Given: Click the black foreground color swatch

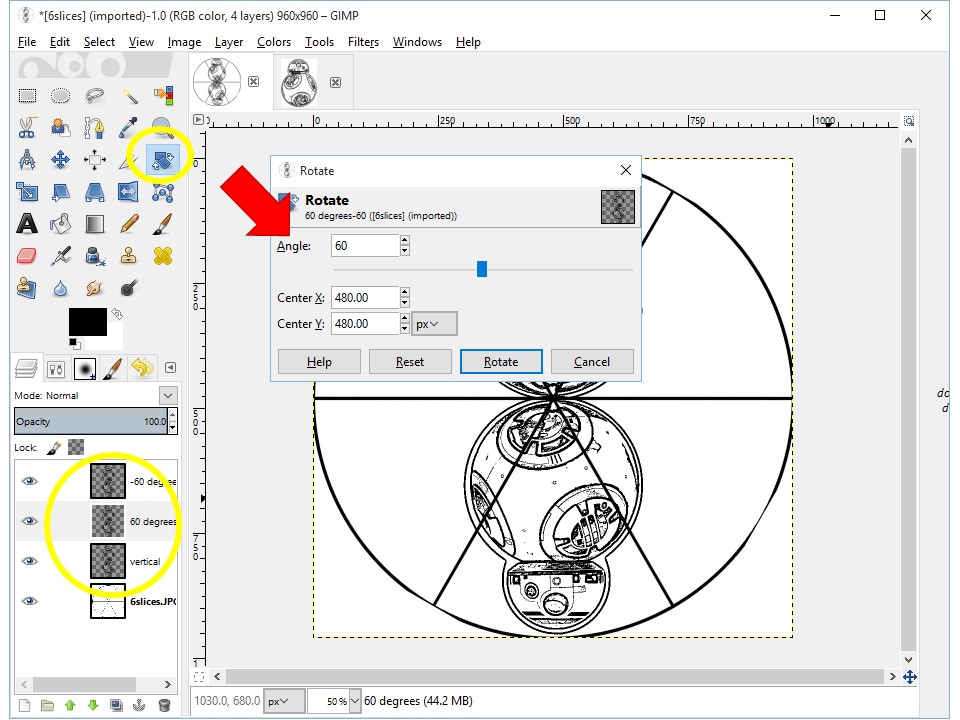Looking at the screenshot, I should coord(88,322).
